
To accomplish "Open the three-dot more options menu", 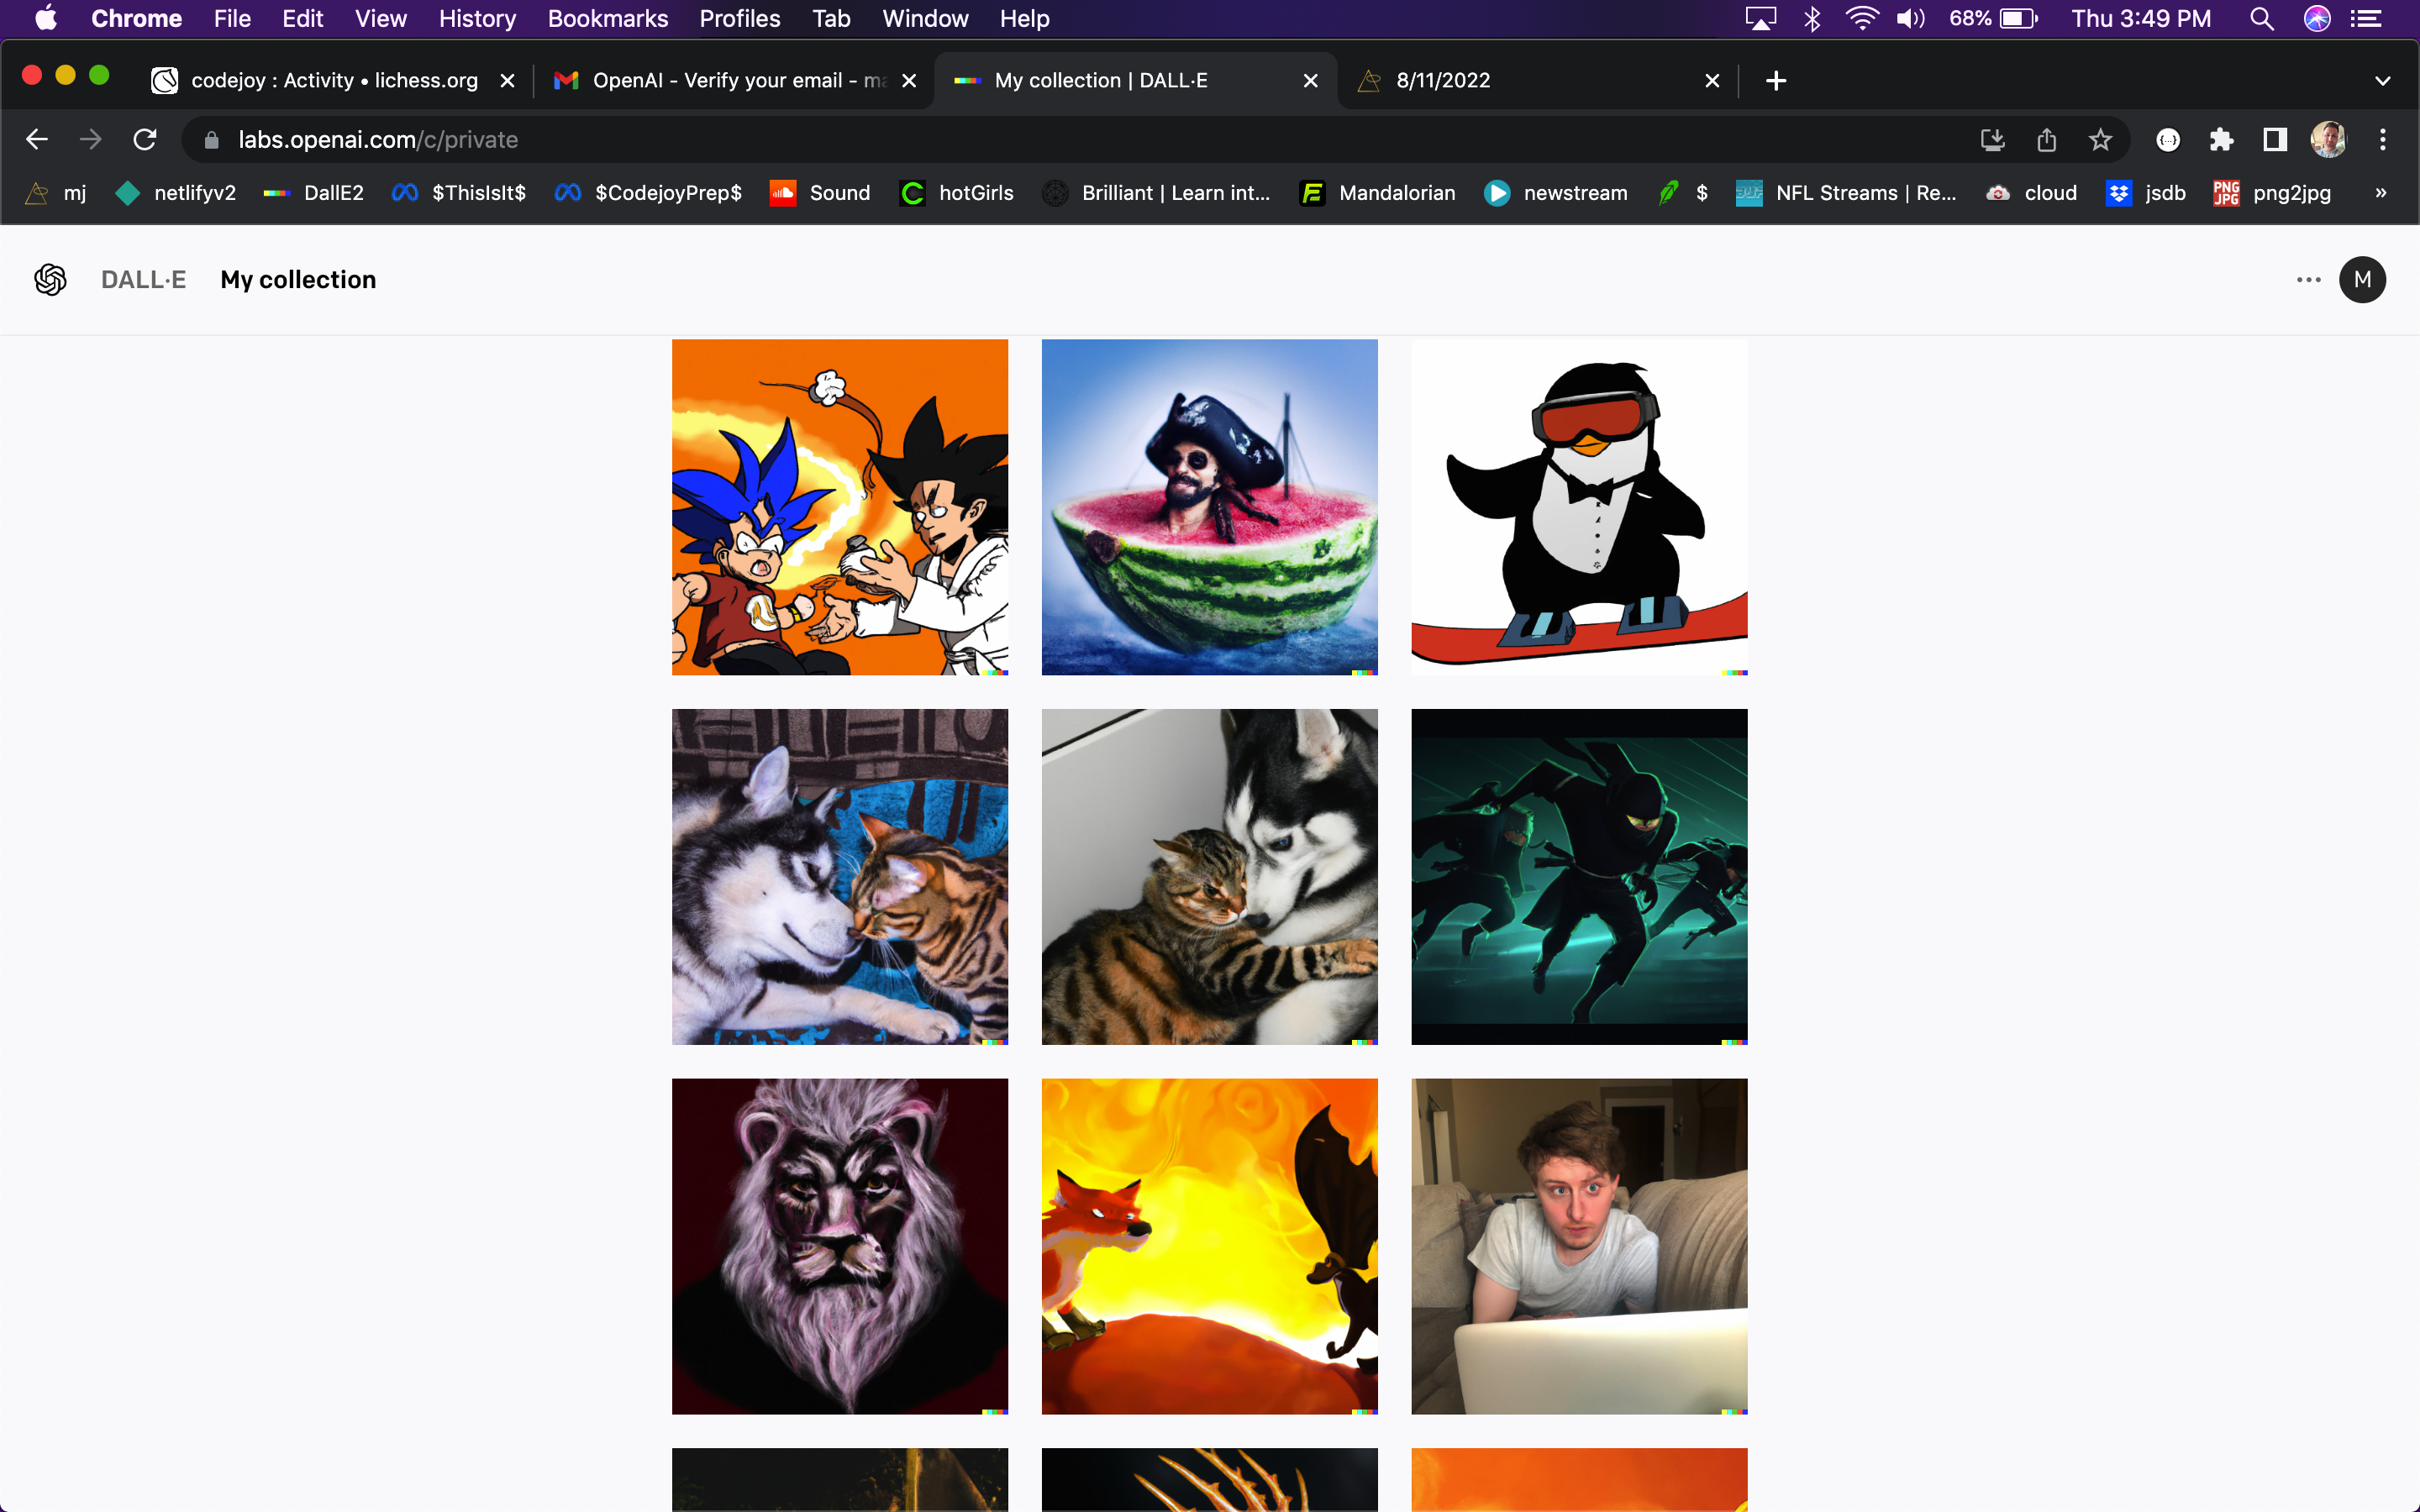I will [x=2308, y=280].
